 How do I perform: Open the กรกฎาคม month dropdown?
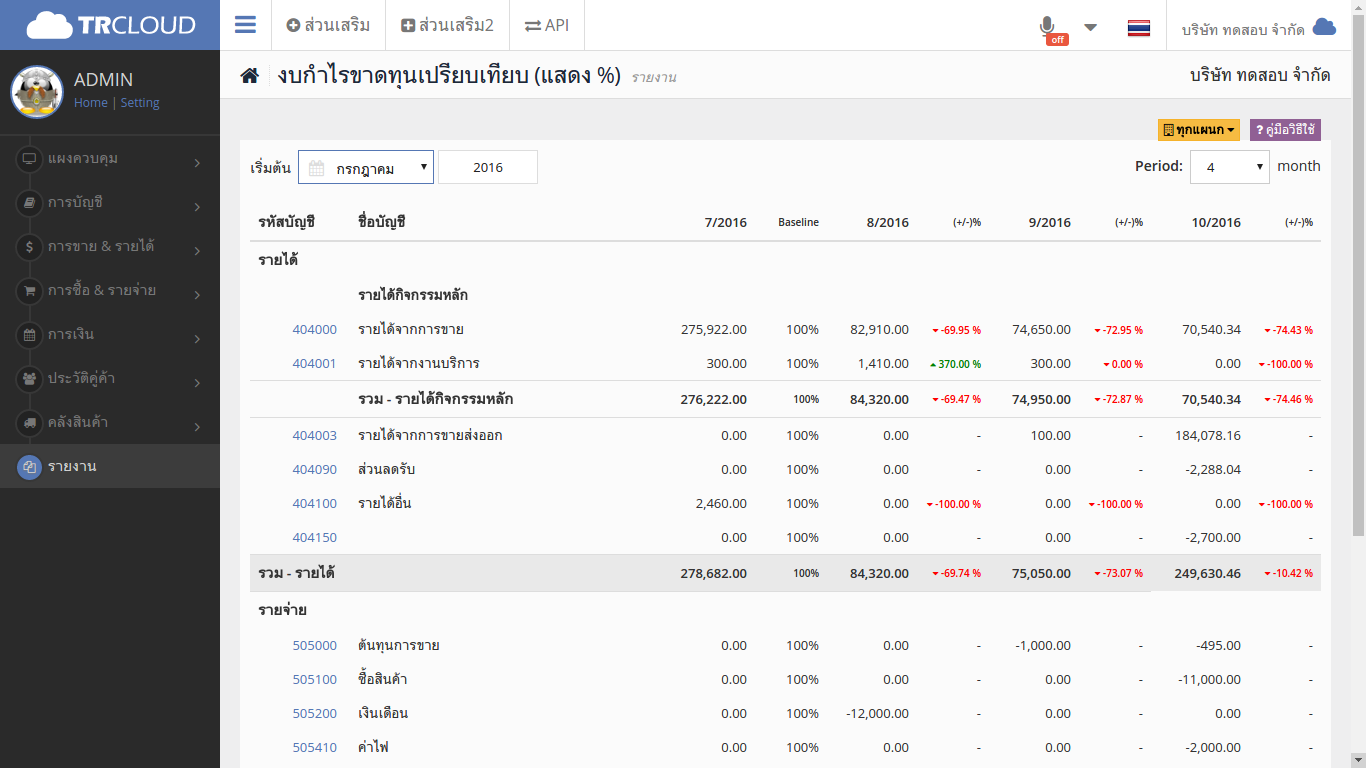[365, 166]
